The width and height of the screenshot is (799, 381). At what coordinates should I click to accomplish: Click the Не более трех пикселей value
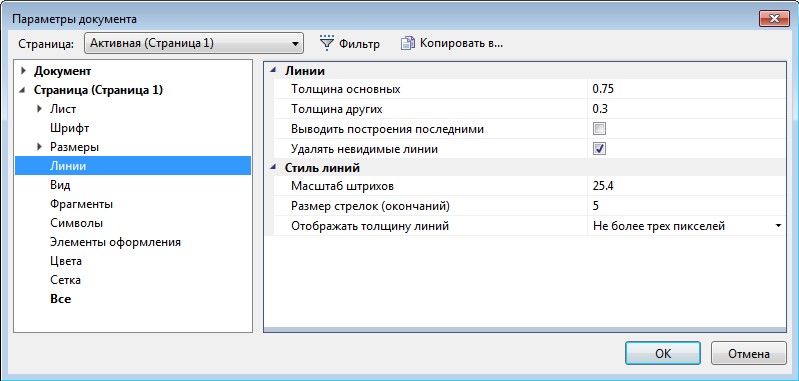(658, 226)
